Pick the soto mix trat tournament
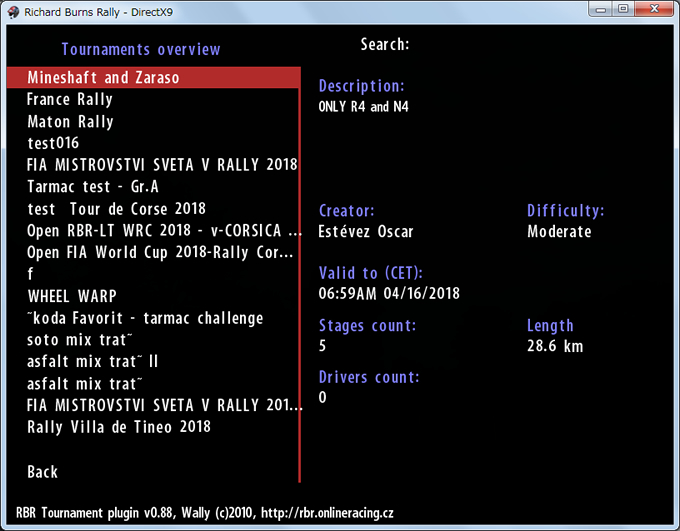 point(79,340)
